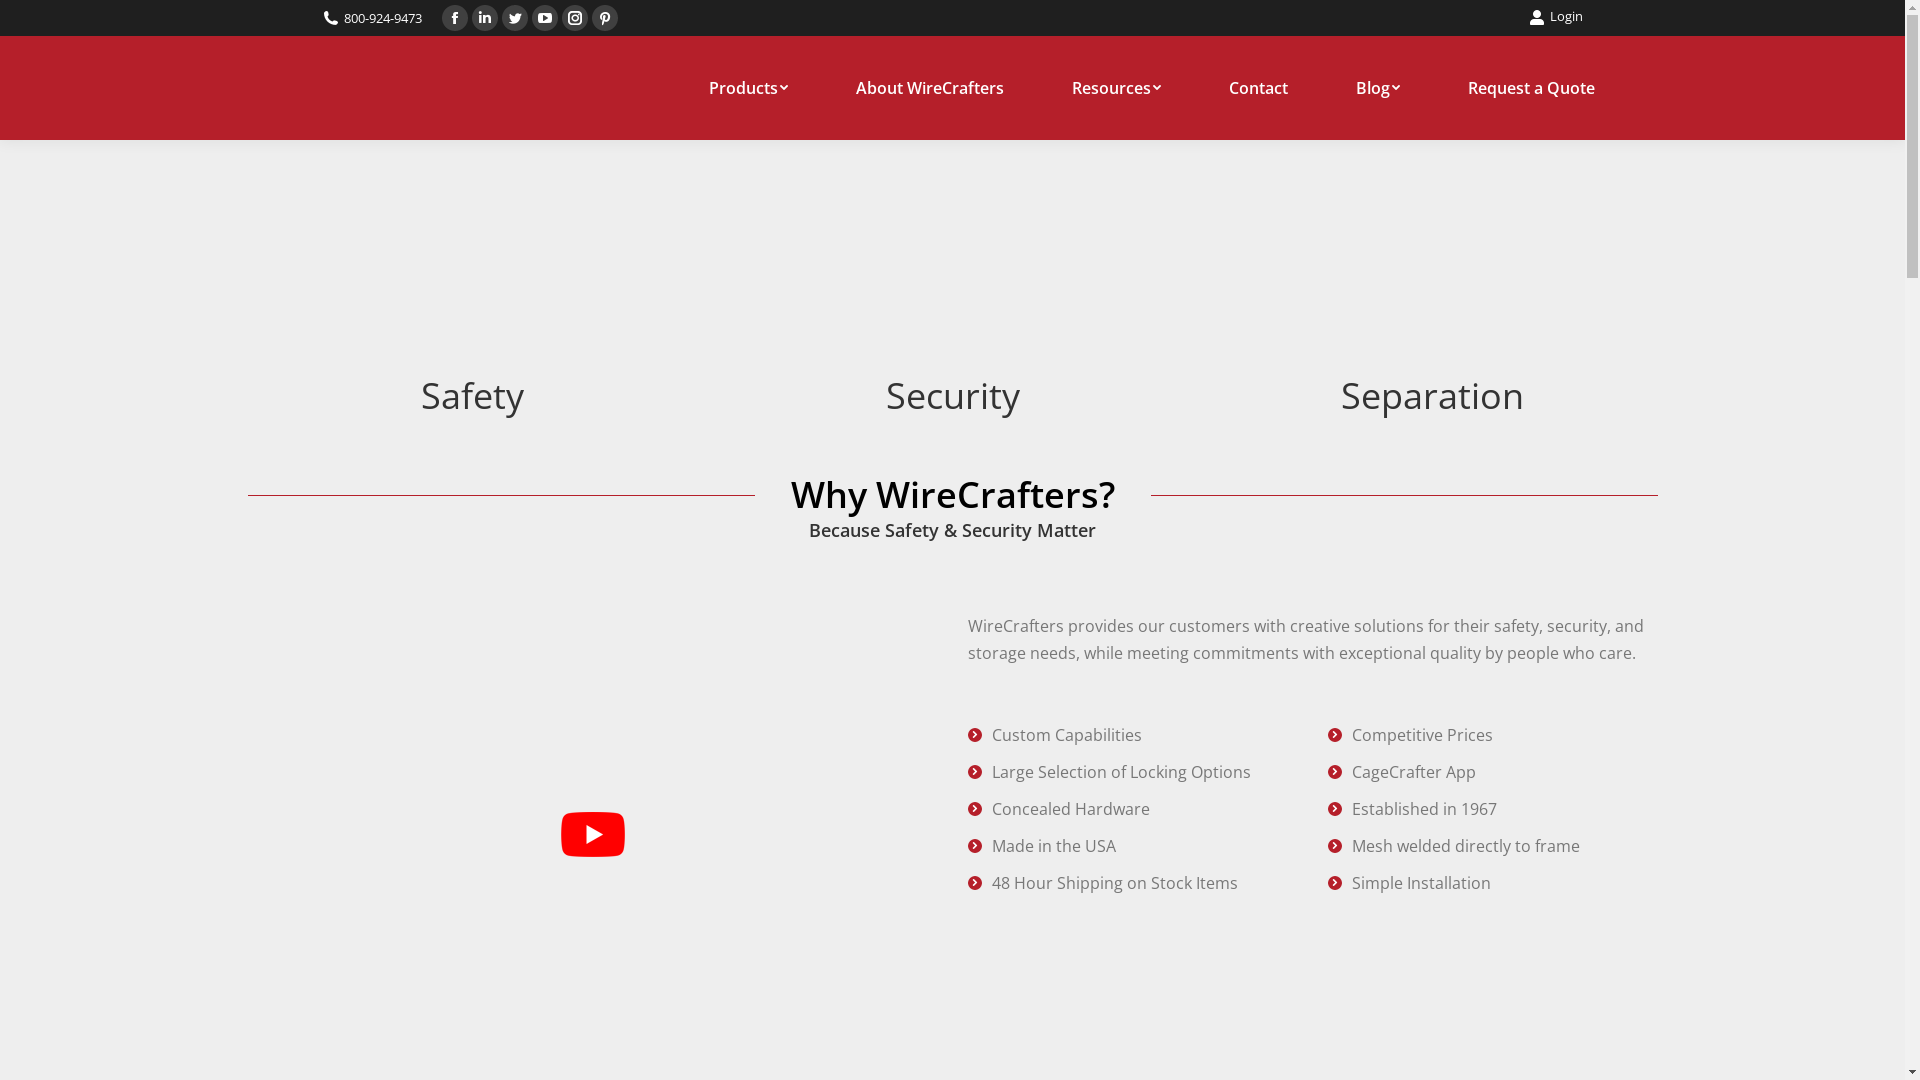The height and width of the screenshot is (1080, 1920).
Task: Expand the Products menu
Action: coord(748,88)
